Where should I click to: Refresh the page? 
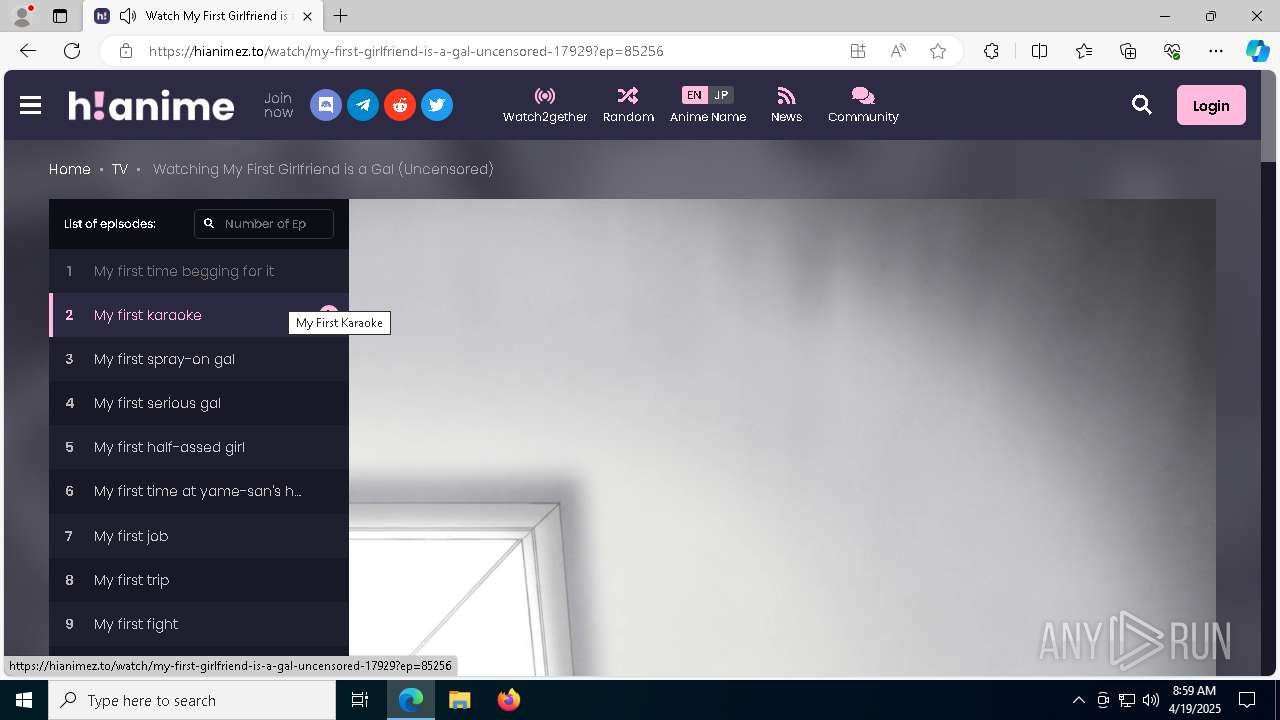pyautogui.click(x=72, y=51)
